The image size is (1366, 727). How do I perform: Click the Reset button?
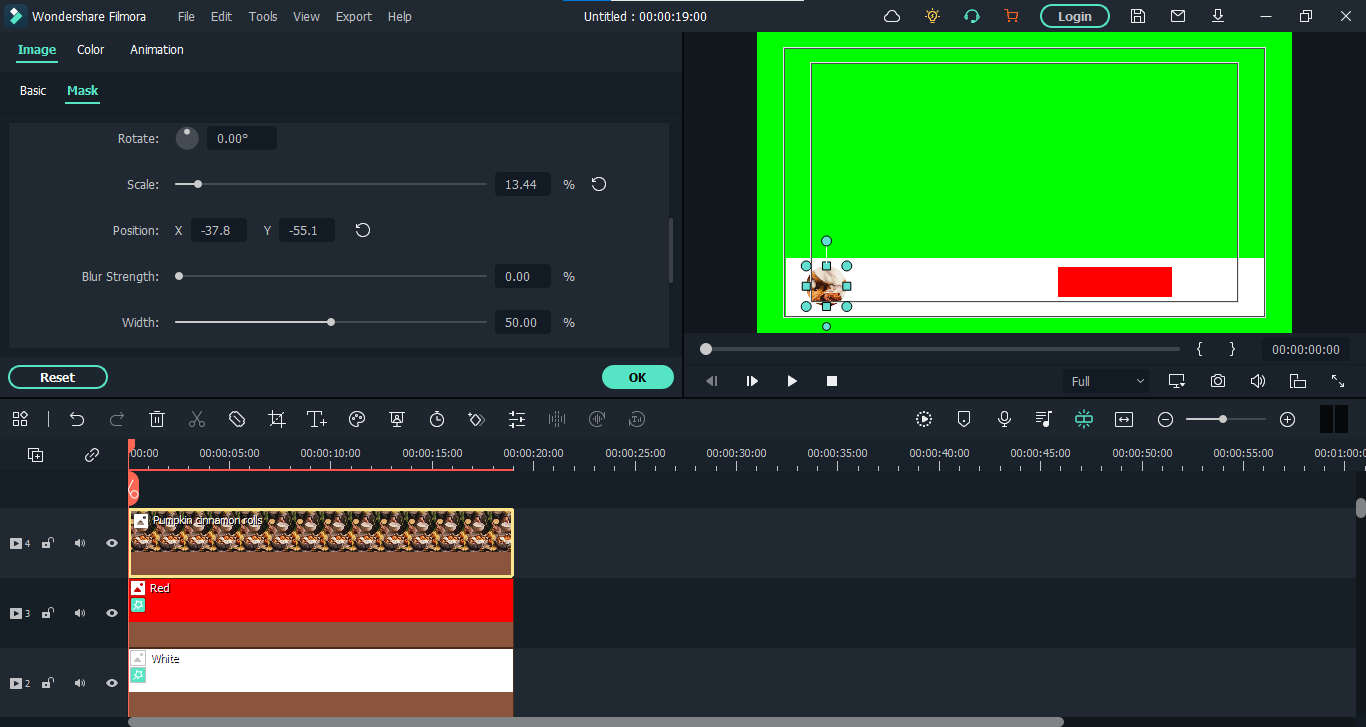click(x=58, y=377)
